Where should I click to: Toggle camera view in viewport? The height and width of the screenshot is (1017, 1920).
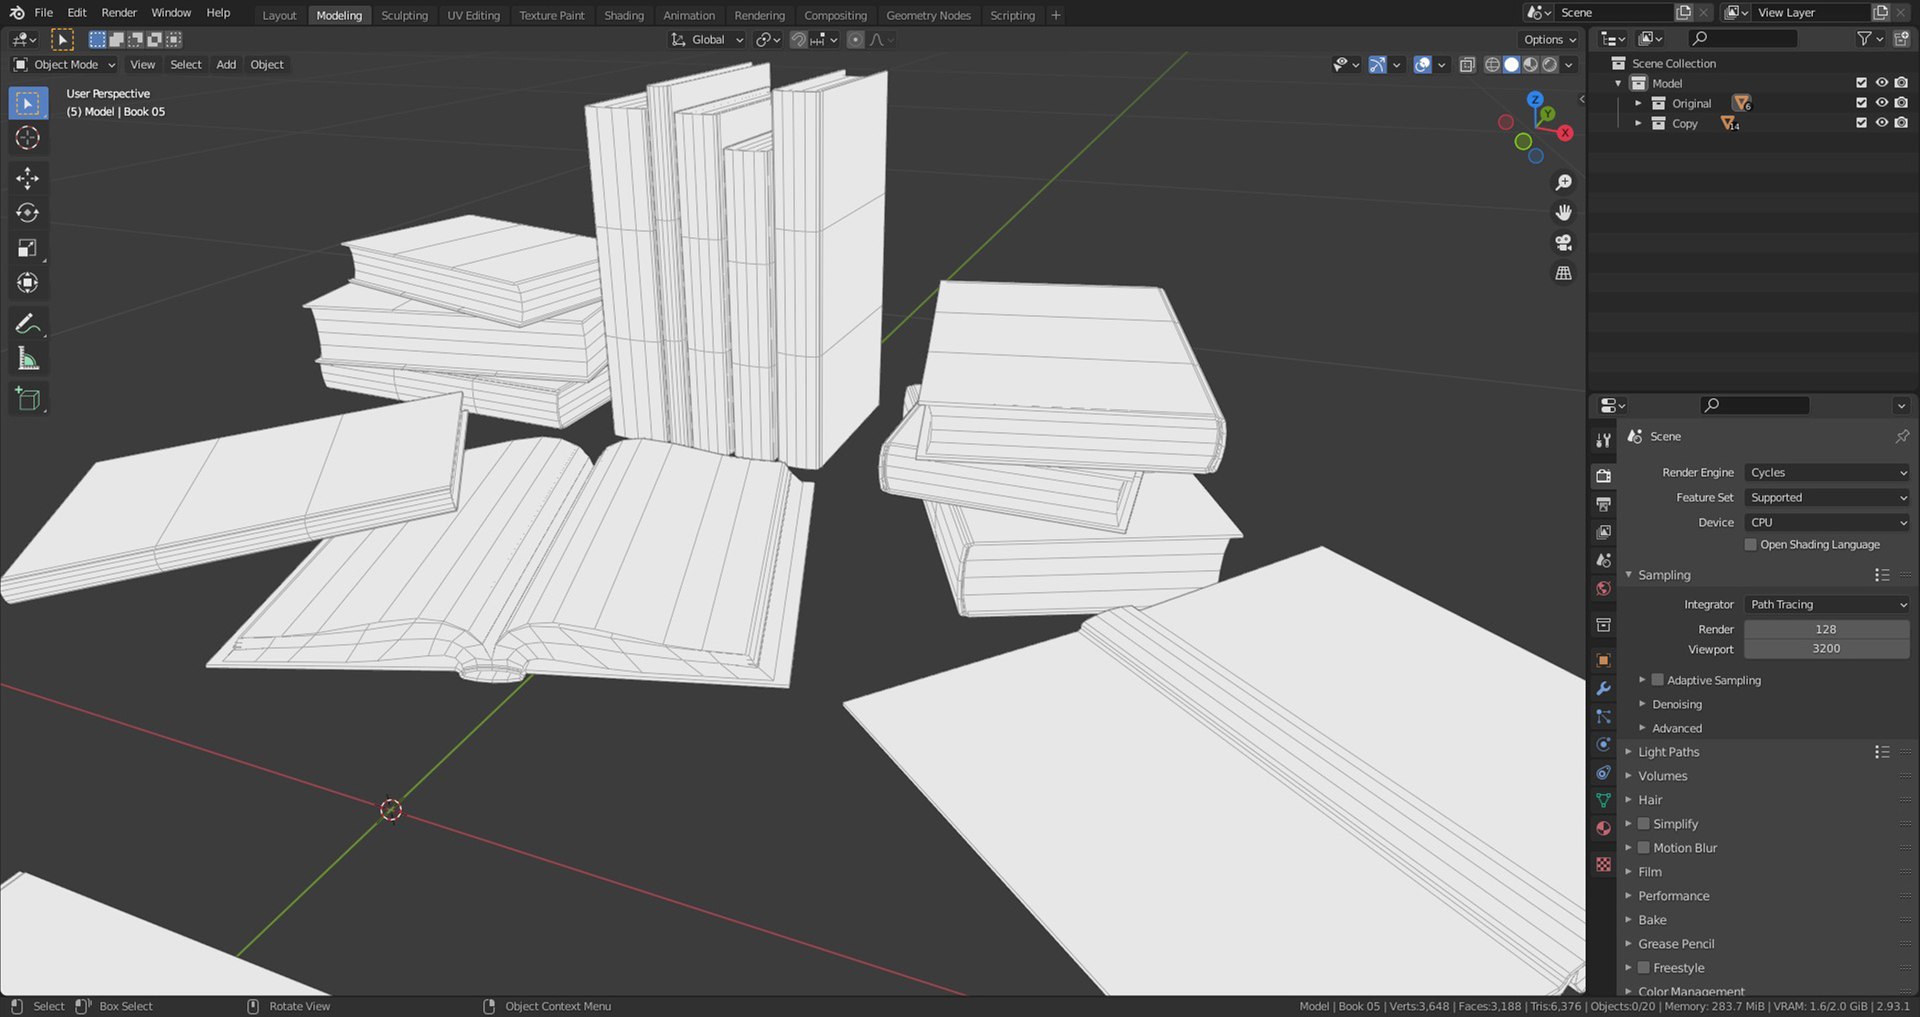click(1563, 243)
